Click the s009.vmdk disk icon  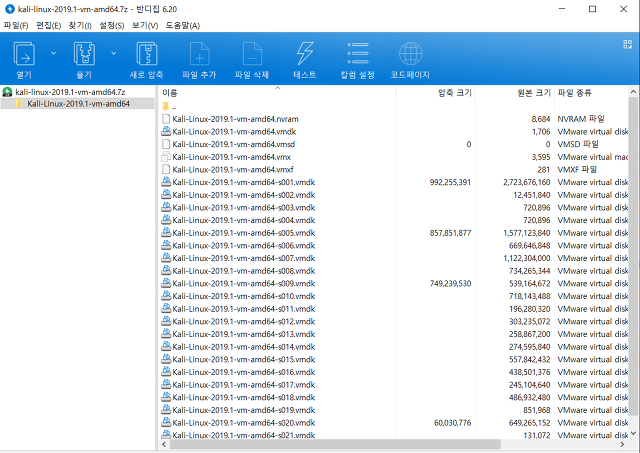(x=166, y=283)
